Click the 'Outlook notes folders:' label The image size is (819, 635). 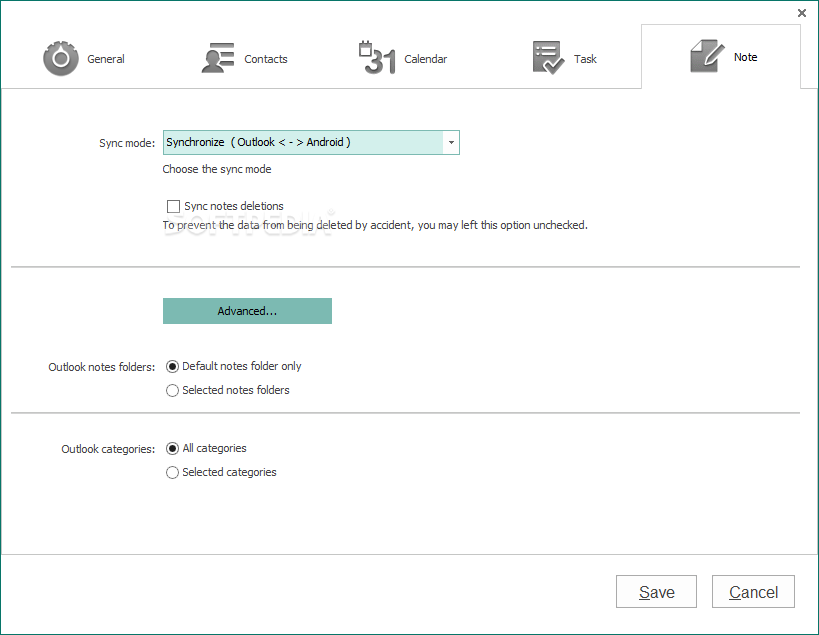102,367
